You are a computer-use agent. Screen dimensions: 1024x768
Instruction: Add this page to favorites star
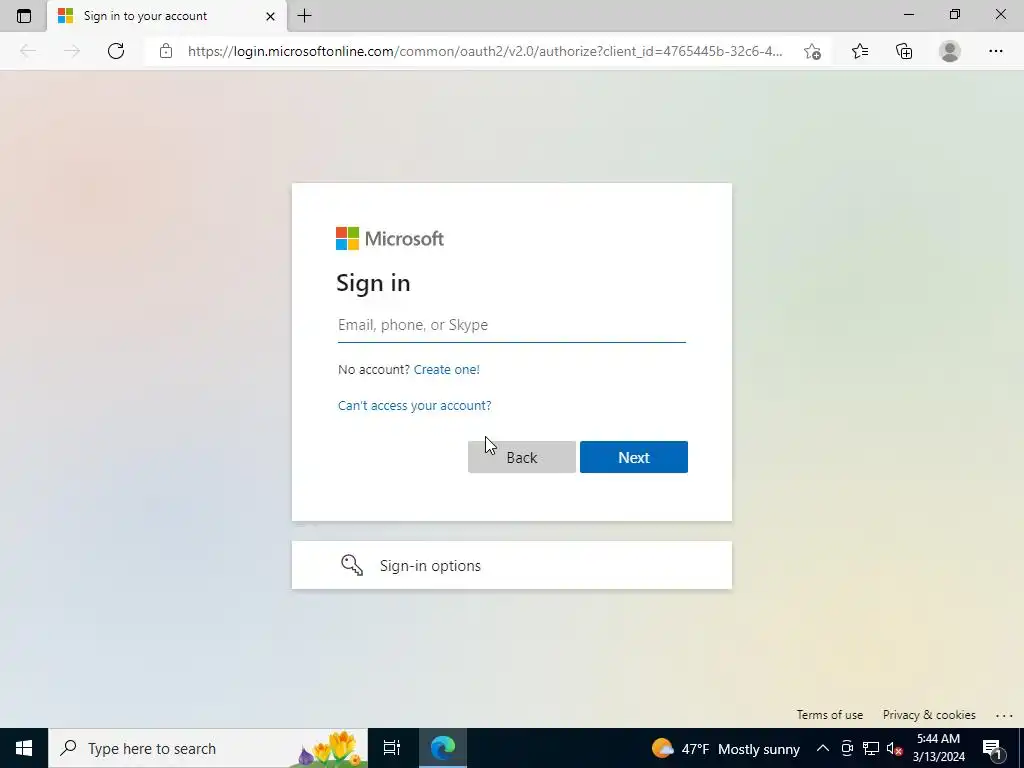(812, 51)
